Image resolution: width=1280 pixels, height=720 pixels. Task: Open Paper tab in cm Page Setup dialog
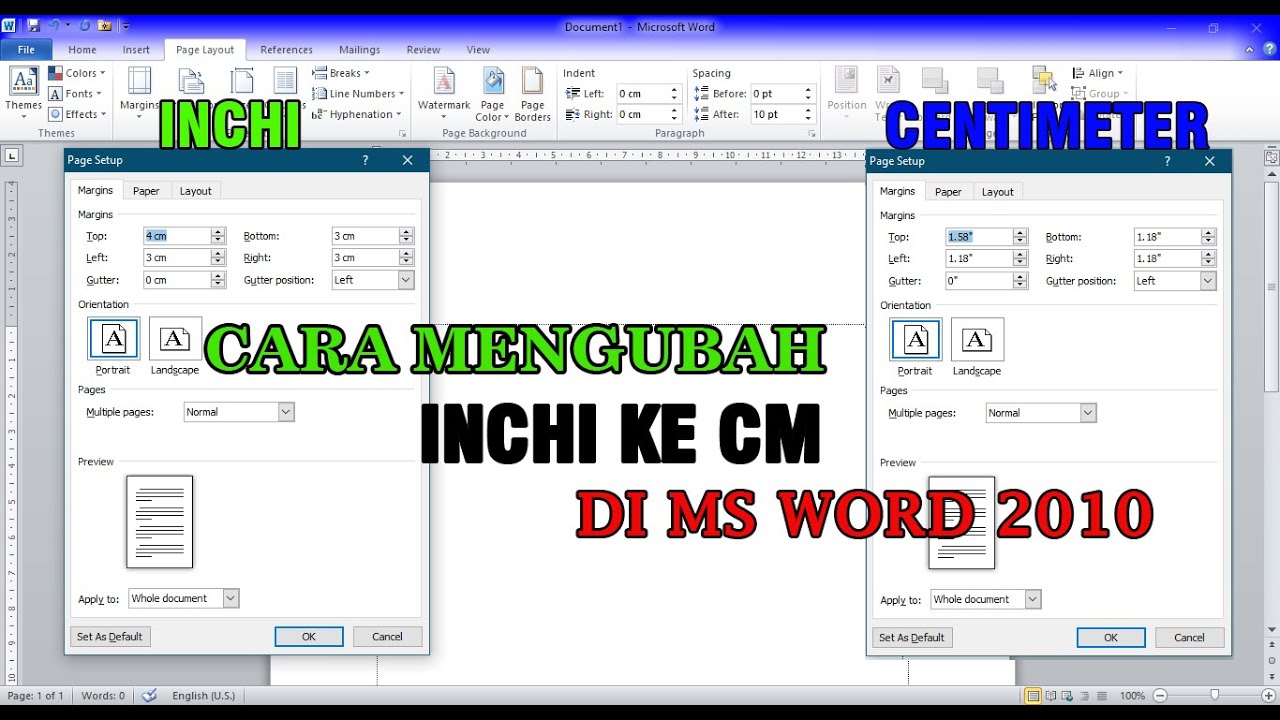(x=146, y=191)
